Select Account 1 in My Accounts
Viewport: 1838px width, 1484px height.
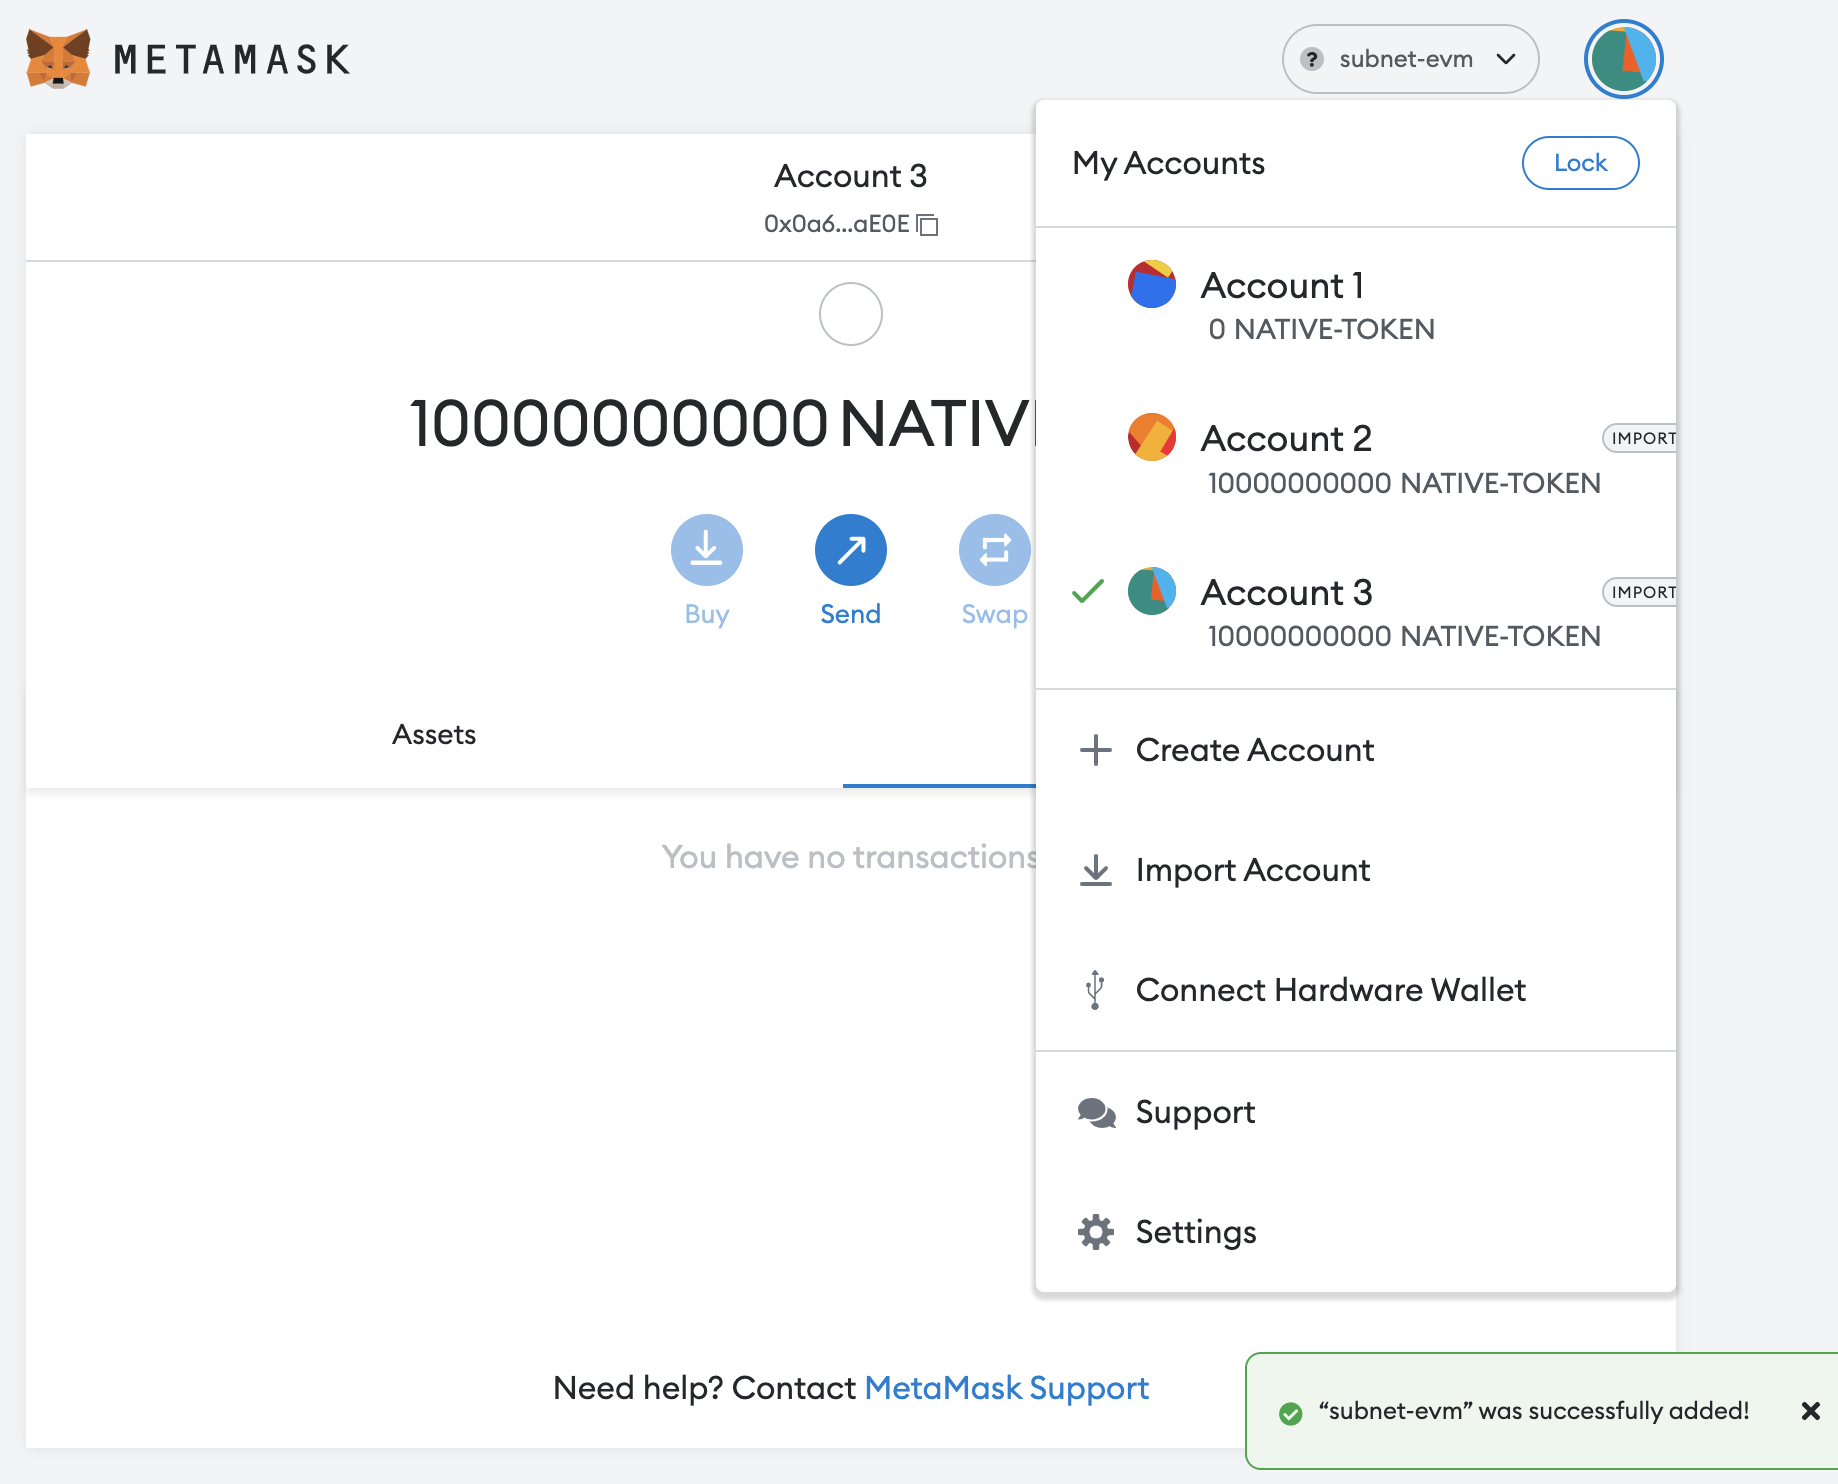coord(1356,305)
